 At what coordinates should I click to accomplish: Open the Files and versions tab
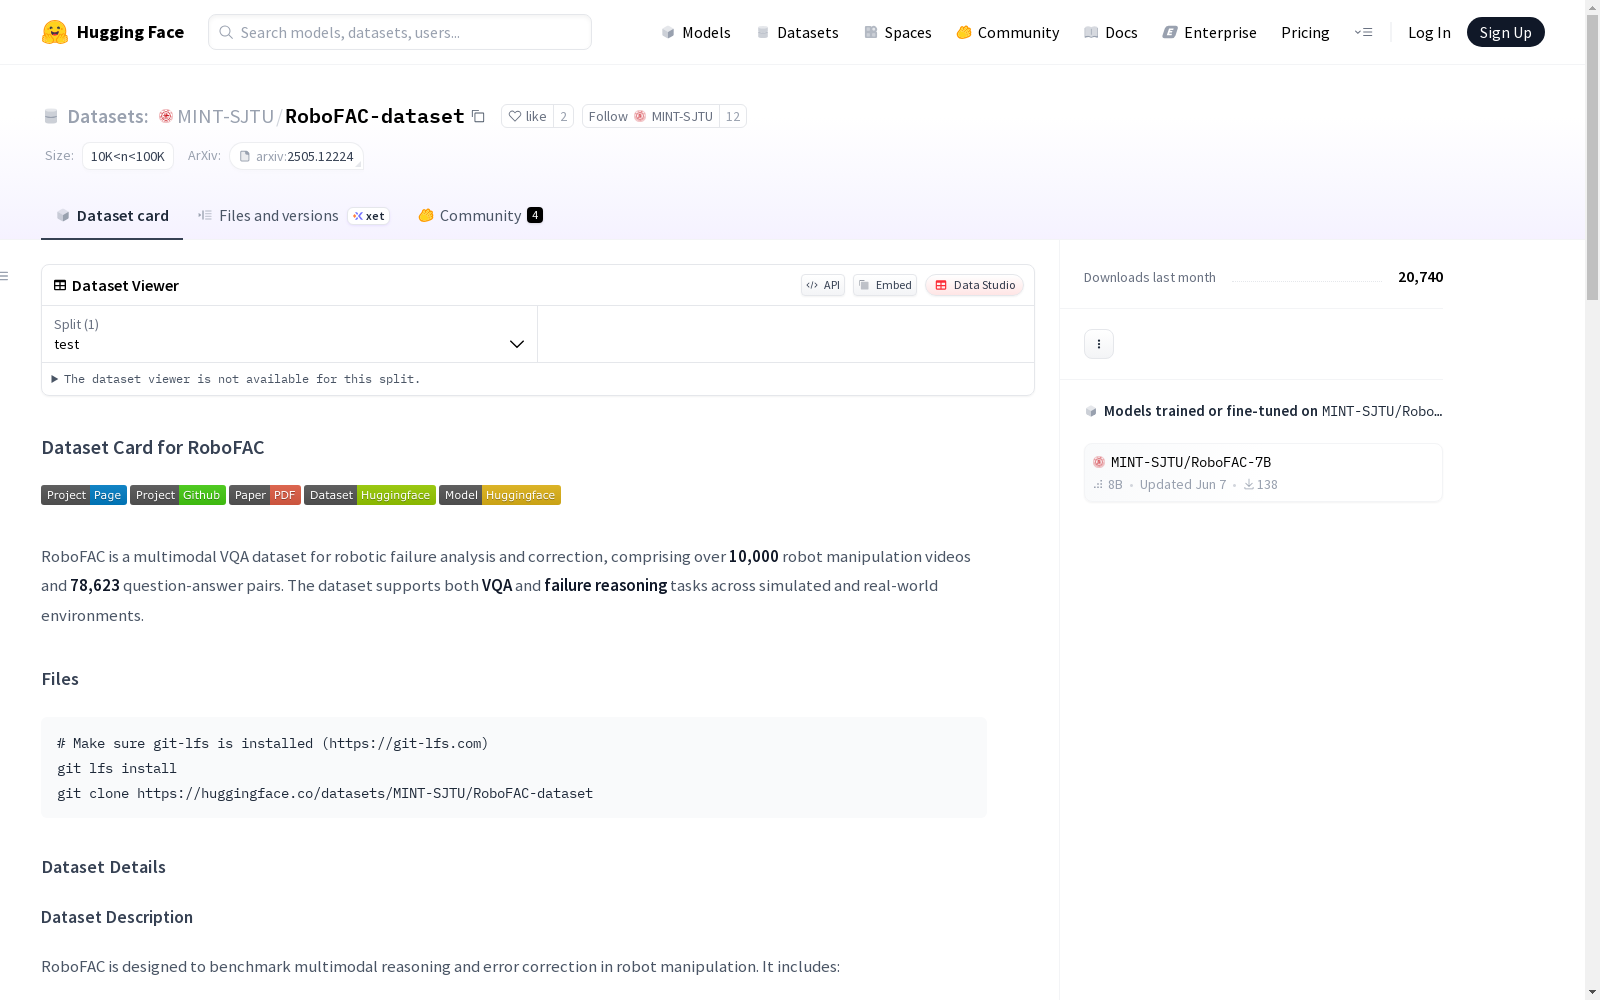pyautogui.click(x=293, y=216)
